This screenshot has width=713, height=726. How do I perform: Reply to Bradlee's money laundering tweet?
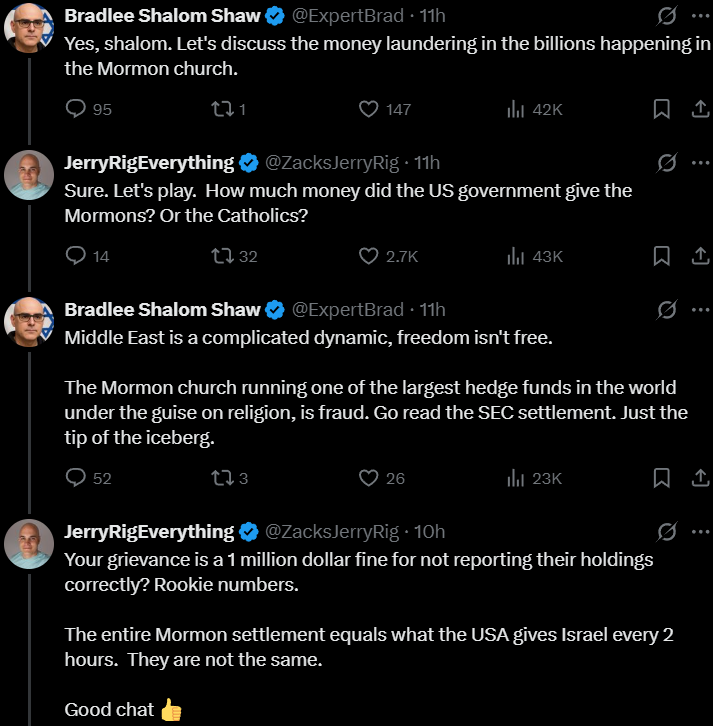(x=78, y=109)
